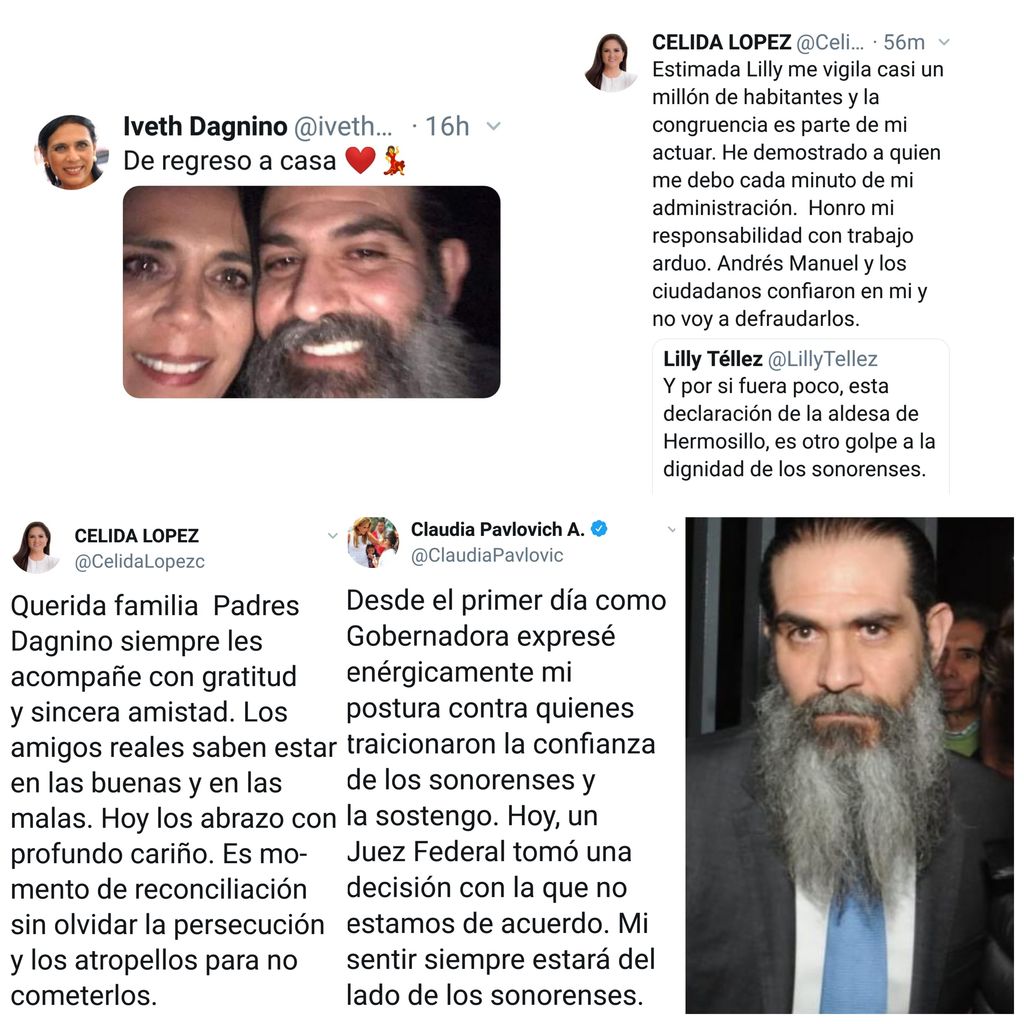
Task: Click the Iveth Dagnino display name
Action: pos(205,126)
